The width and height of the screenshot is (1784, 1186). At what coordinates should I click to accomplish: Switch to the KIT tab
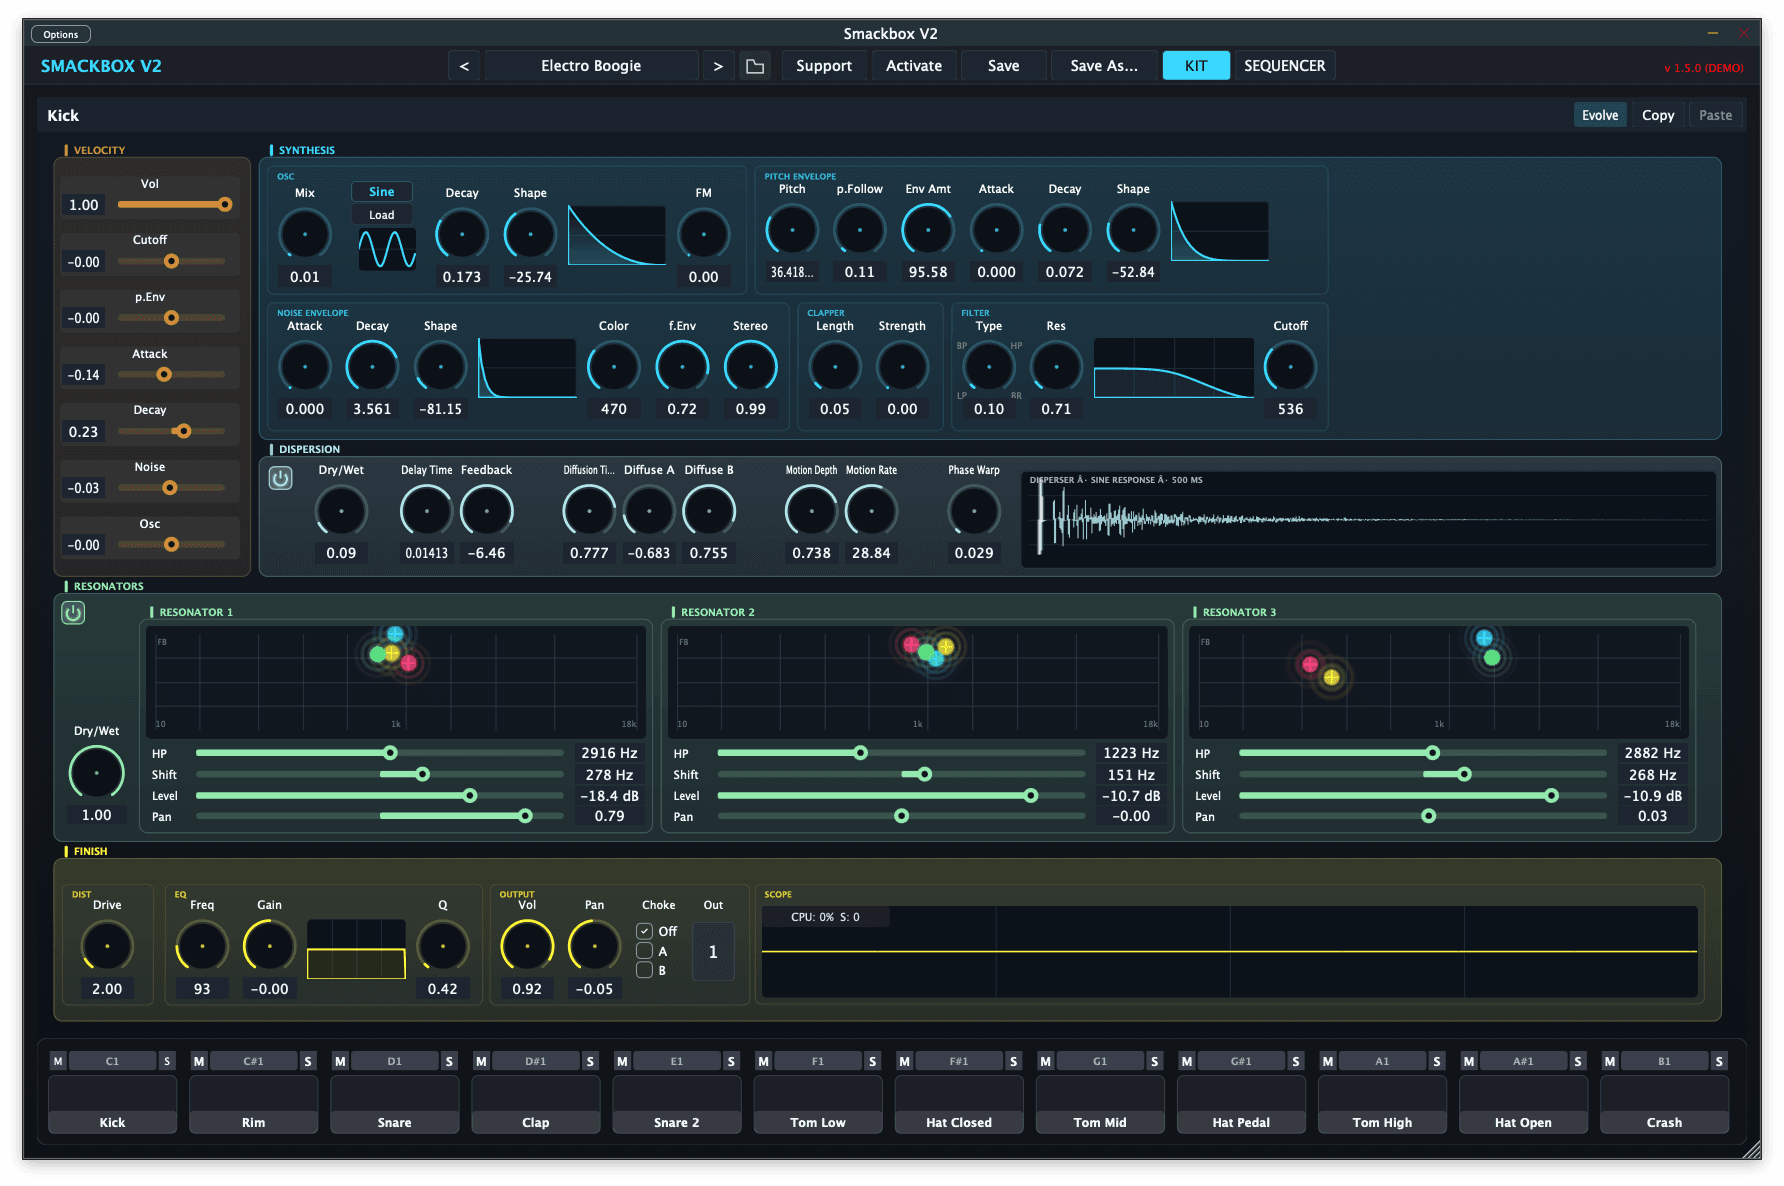point(1196,66)
